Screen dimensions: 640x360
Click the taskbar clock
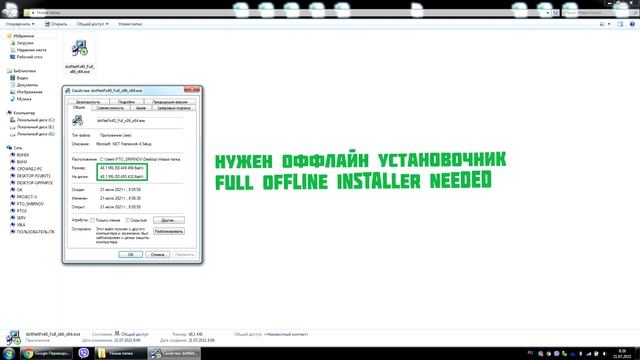[x=622, y=353]
